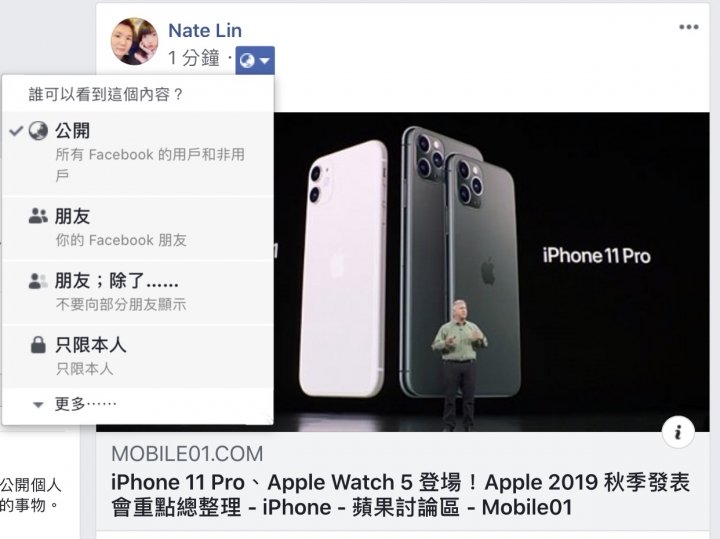Click the globe privacy icon under Nate Lin
Image resolution: width=720 pixels, height=539 pixels.
[x=248, y=60]
